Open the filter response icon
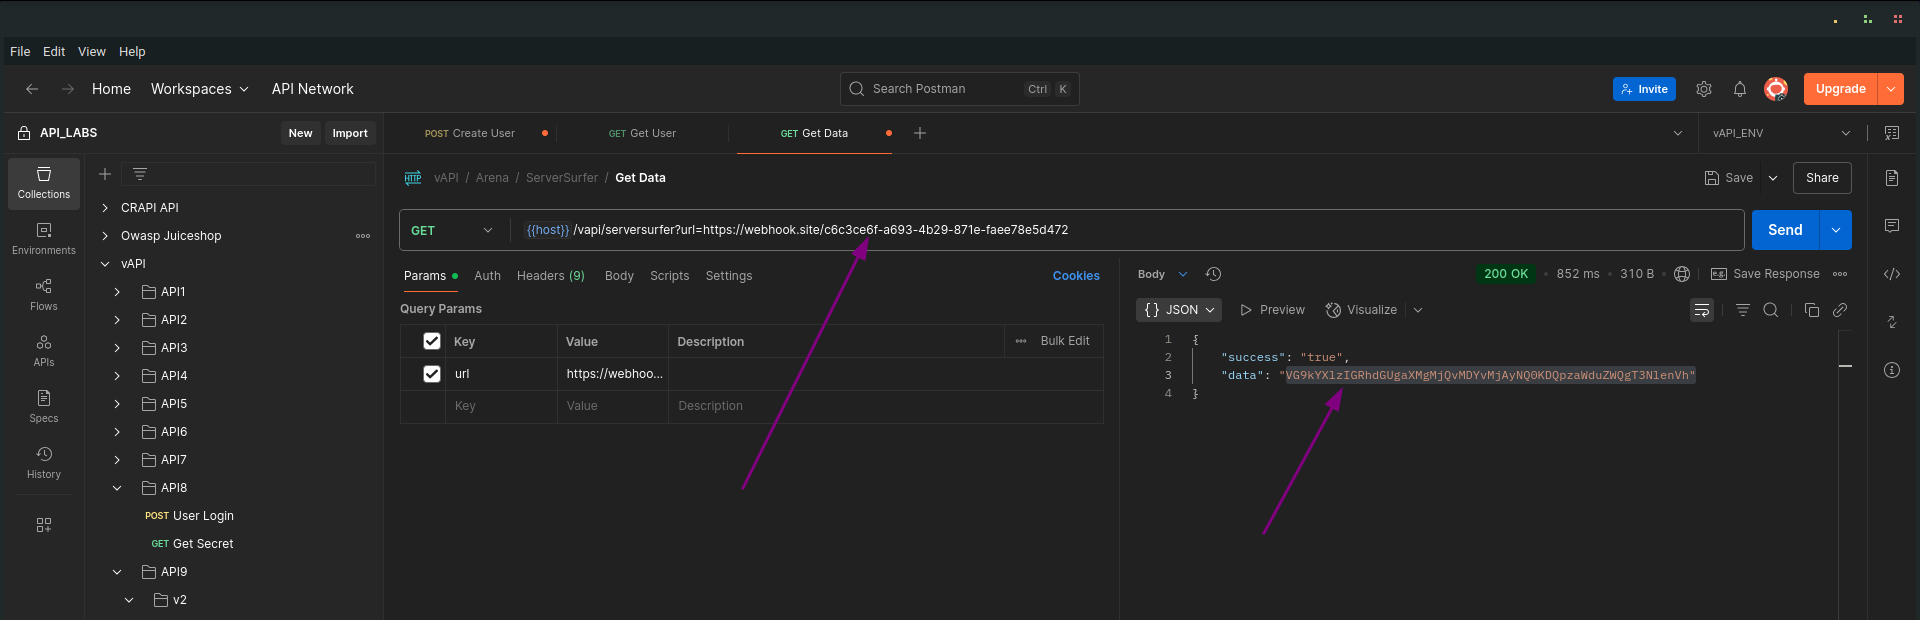This screenshot has height=620, width=1920. pos(1743,310)
